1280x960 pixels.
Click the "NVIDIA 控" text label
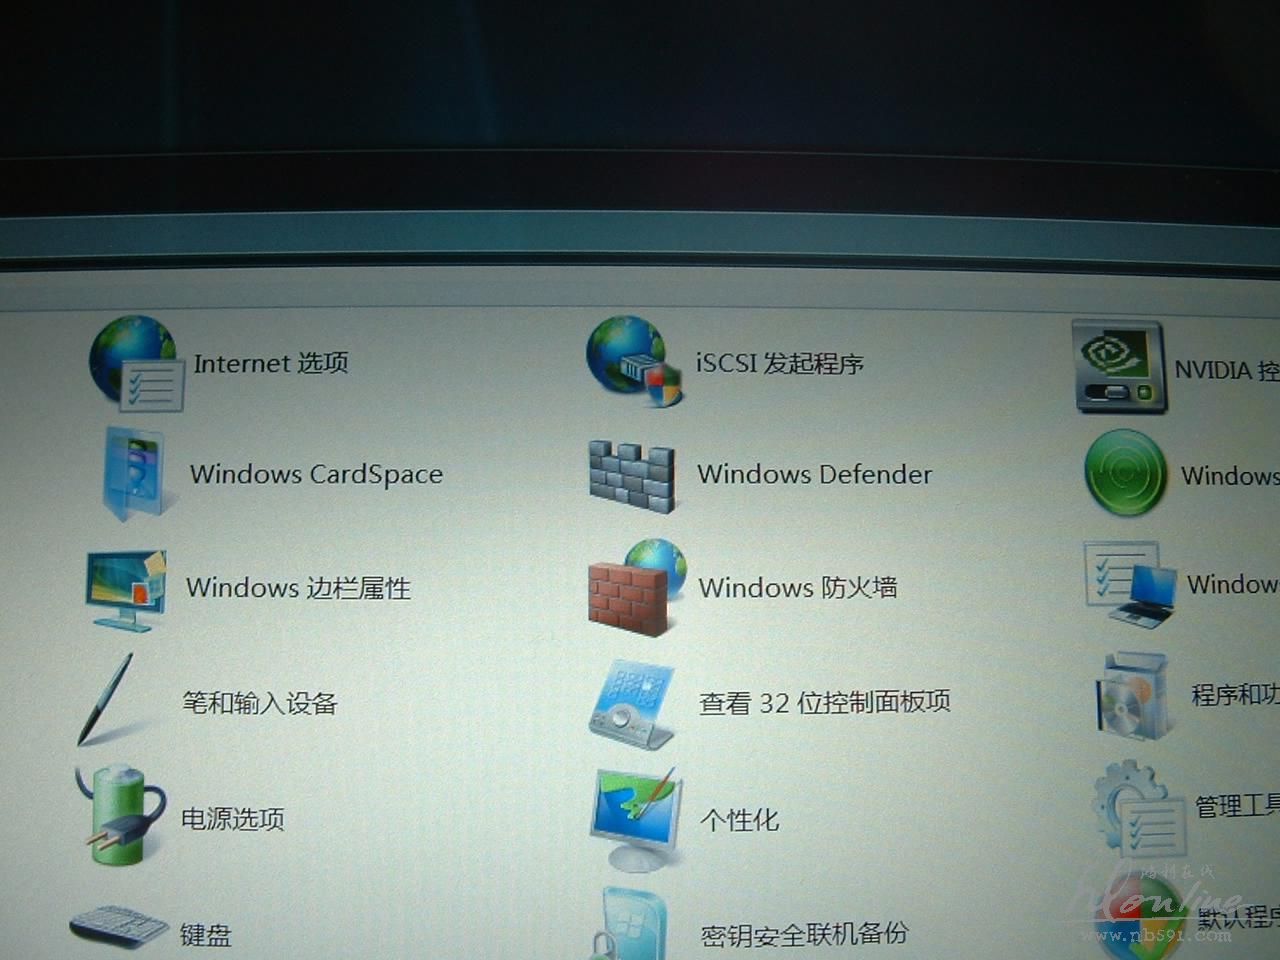tap(1227, 370)
